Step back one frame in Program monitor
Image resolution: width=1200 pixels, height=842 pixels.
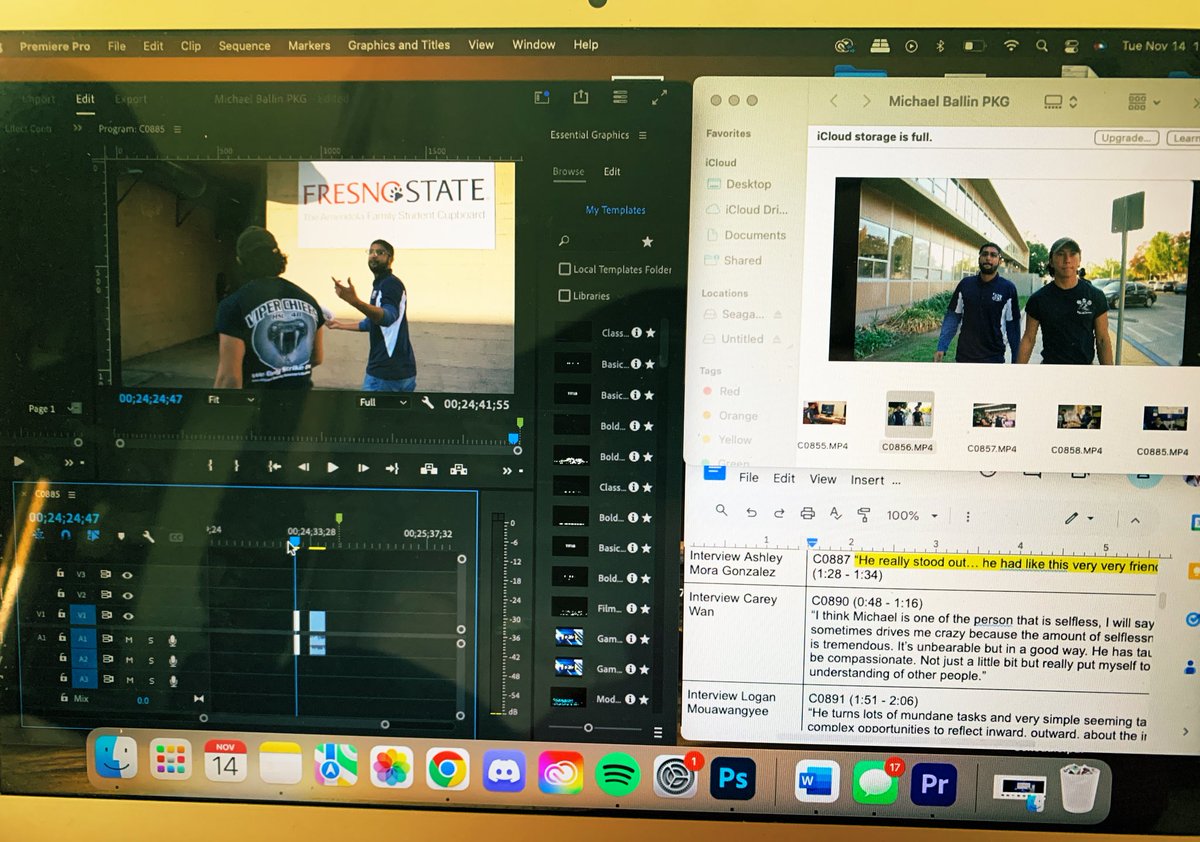[x=303, y=467]
